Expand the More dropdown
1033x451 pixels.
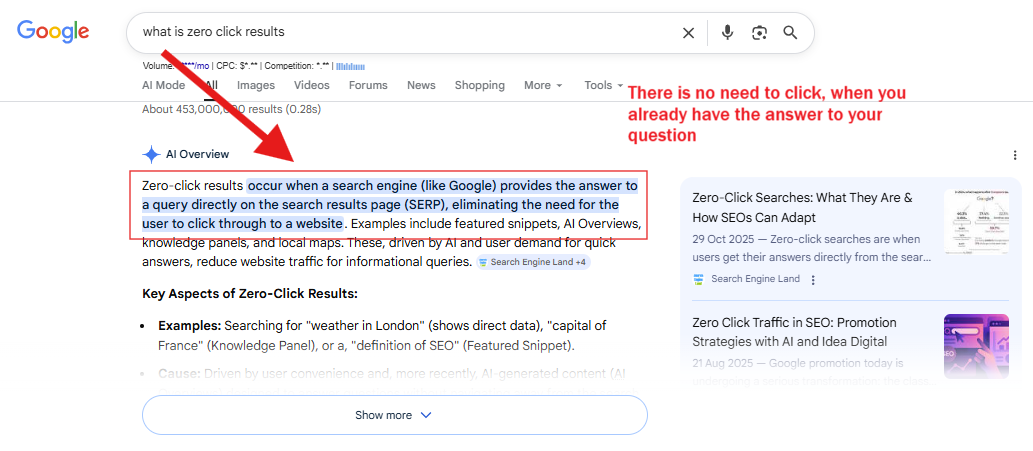(544, 85)
